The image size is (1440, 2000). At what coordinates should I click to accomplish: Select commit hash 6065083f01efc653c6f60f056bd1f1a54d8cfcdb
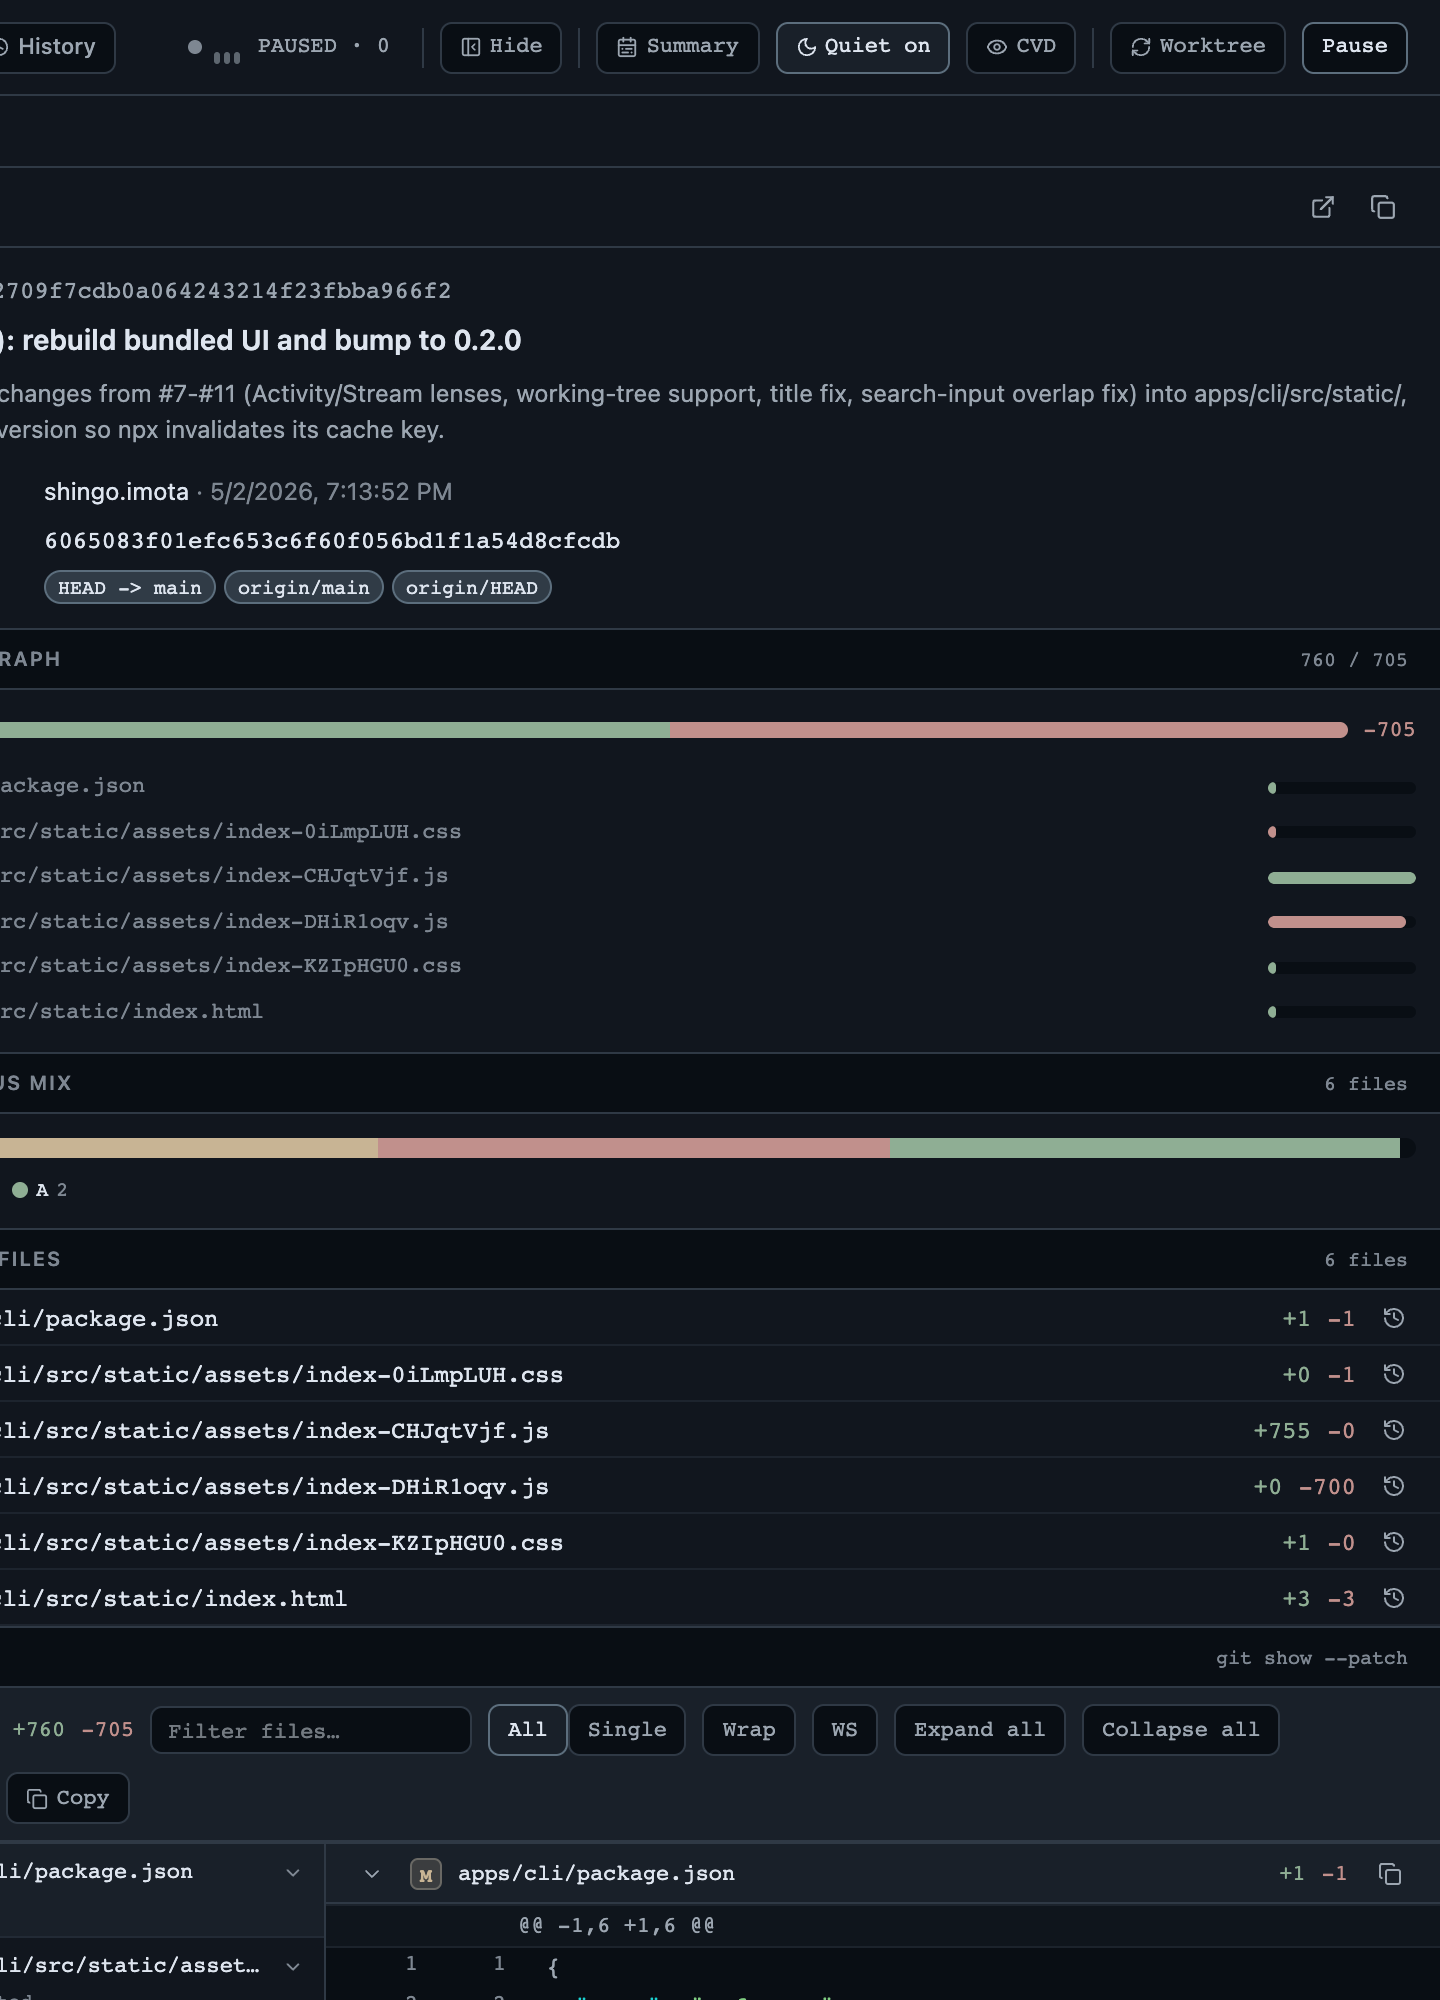(333, 541)
